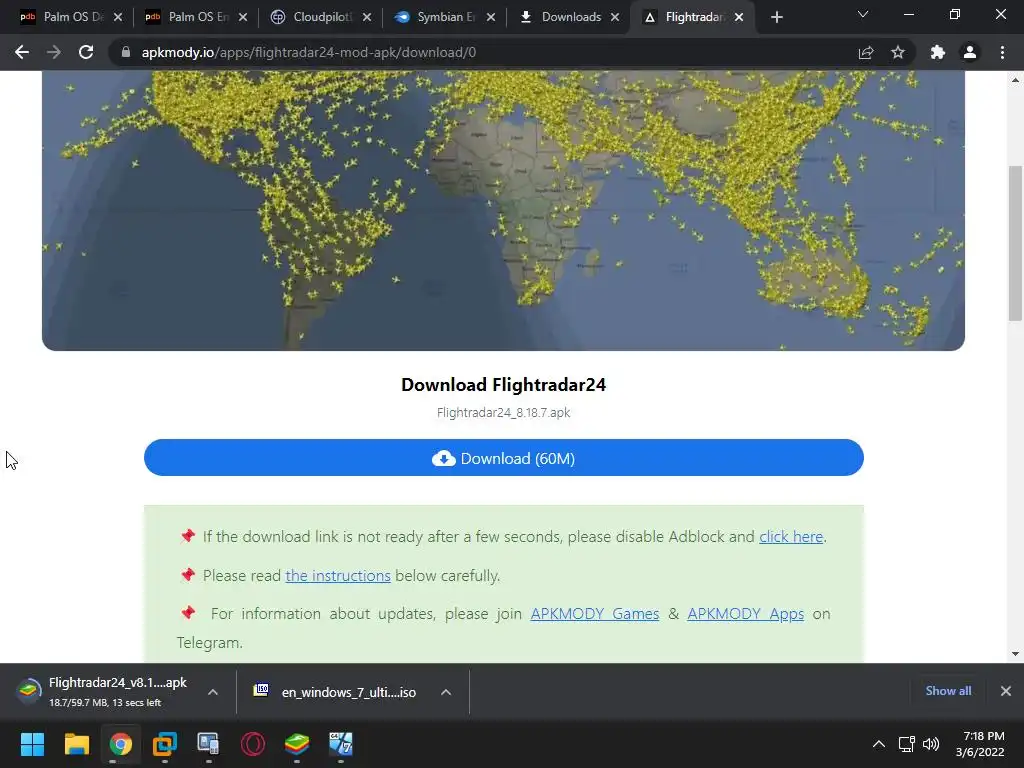The image size is (1024, 768).
Task: View site security lock info
Action: coord(126,52)
